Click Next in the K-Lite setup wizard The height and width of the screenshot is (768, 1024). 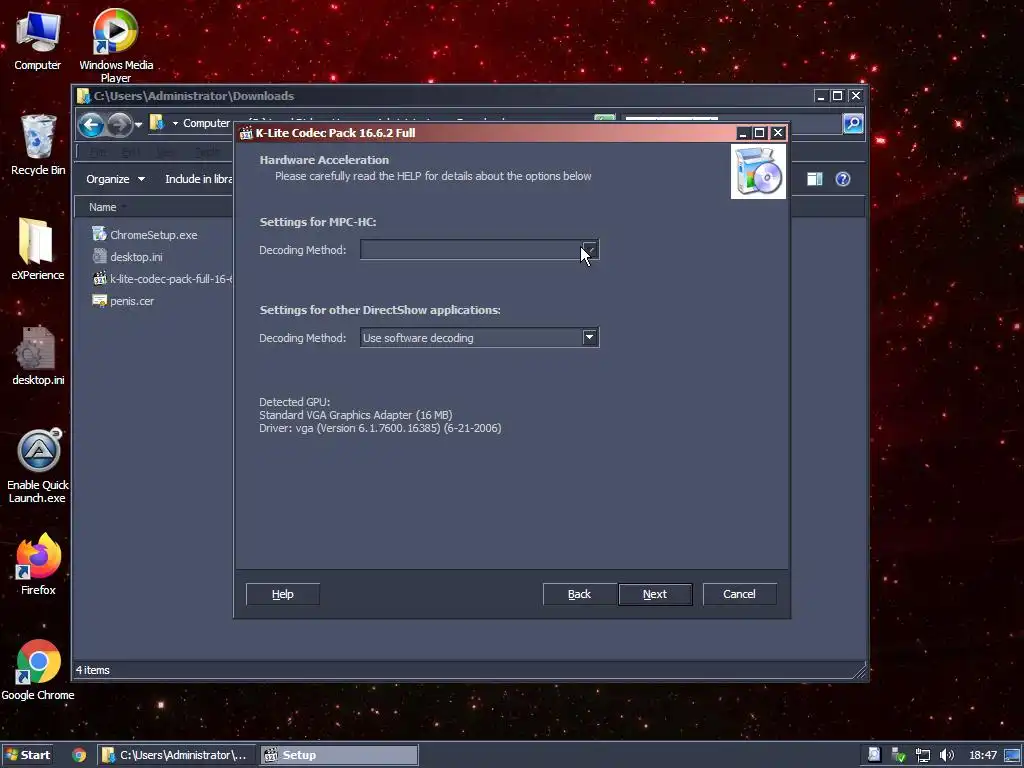tap(655, 594)
